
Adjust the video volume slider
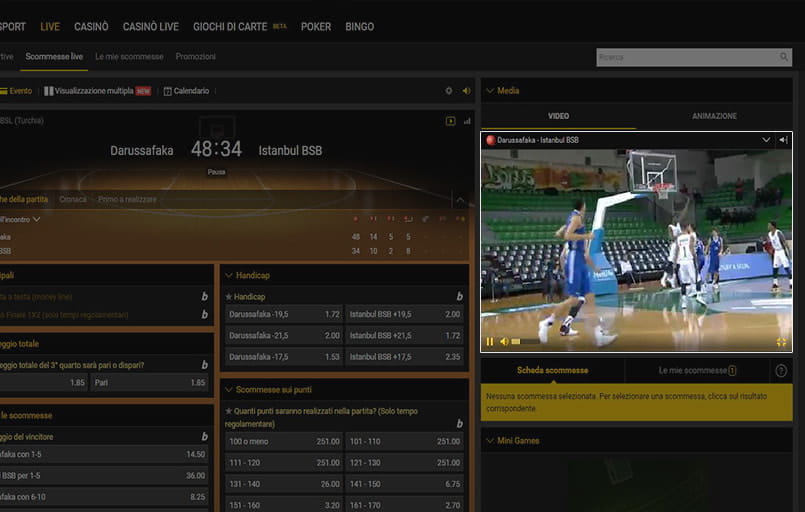coord(525,342)
